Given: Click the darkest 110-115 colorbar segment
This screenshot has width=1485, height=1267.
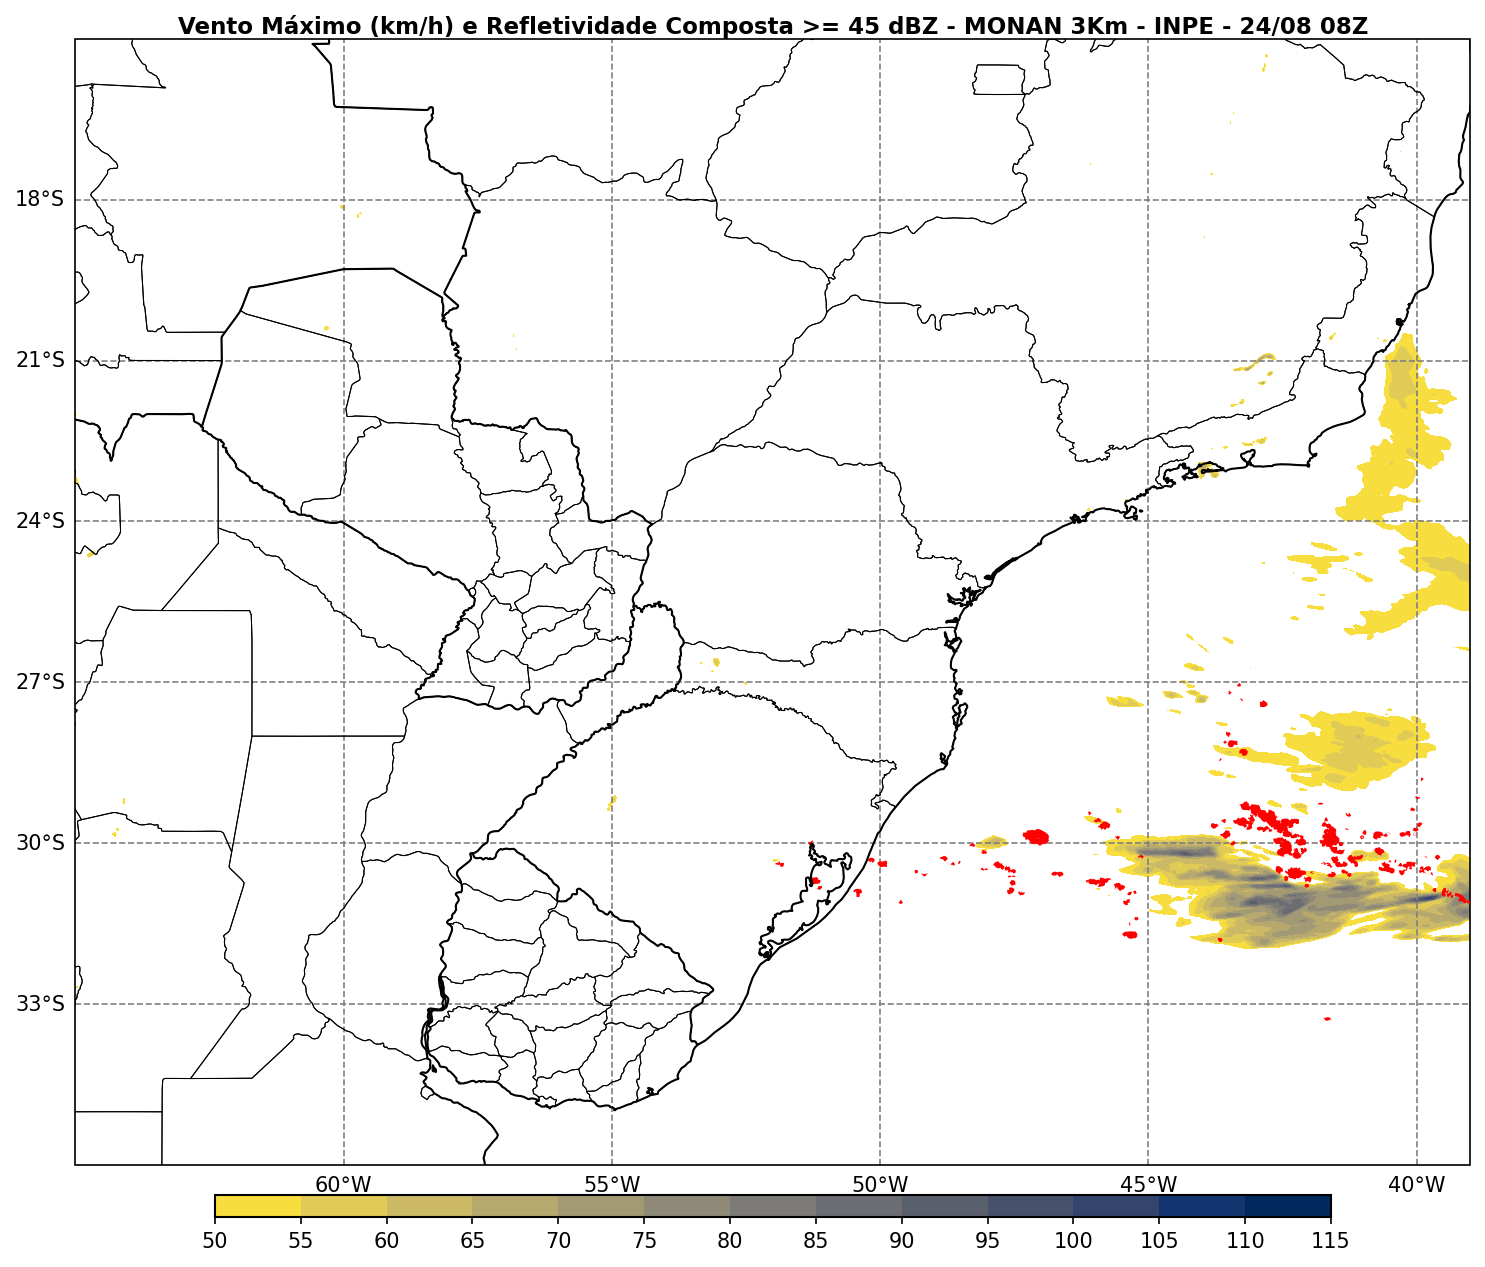Looking at the screenshot, I should (1288, 1206).
